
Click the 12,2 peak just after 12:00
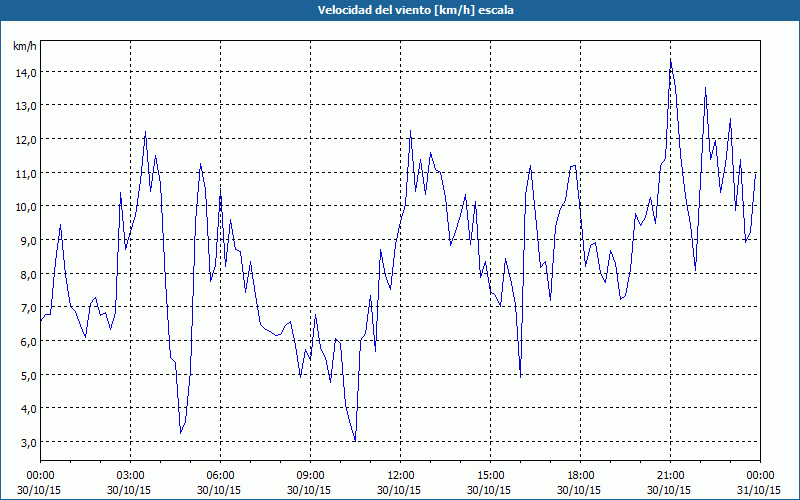coord(410,131)
